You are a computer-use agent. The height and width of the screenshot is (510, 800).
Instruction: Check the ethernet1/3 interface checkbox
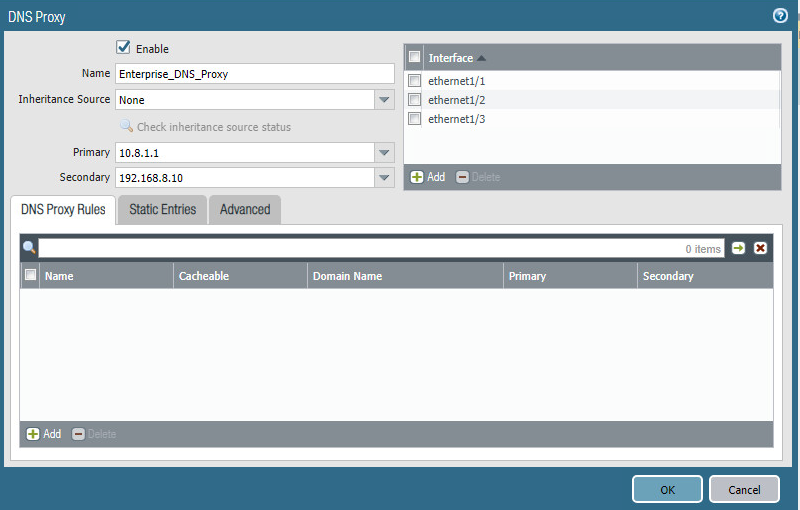tap(415, 119)
